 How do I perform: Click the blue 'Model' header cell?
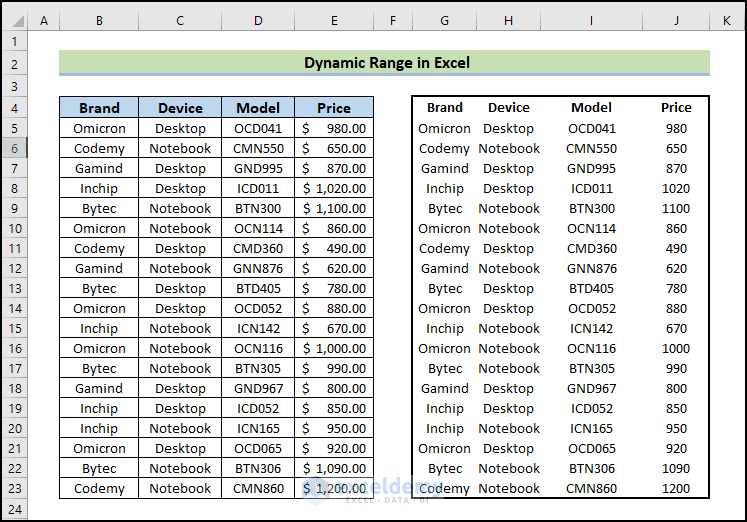258,108
